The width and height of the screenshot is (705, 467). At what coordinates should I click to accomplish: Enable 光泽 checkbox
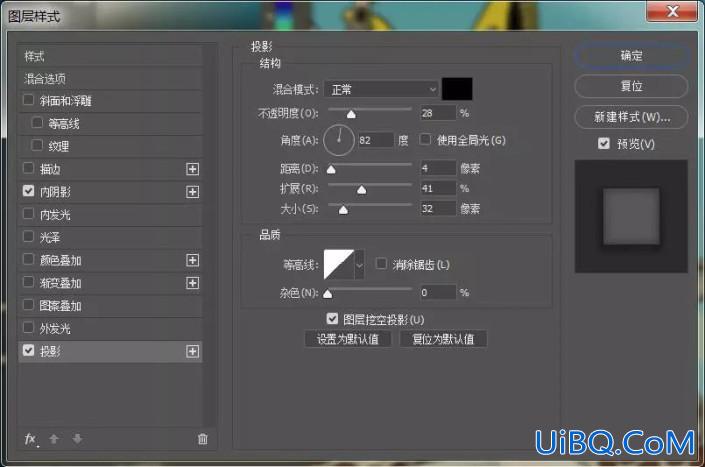click(28, 236)
